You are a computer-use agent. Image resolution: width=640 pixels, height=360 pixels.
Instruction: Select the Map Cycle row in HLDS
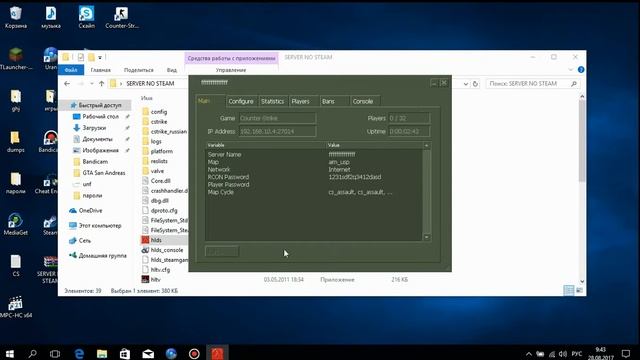[313, 192]
